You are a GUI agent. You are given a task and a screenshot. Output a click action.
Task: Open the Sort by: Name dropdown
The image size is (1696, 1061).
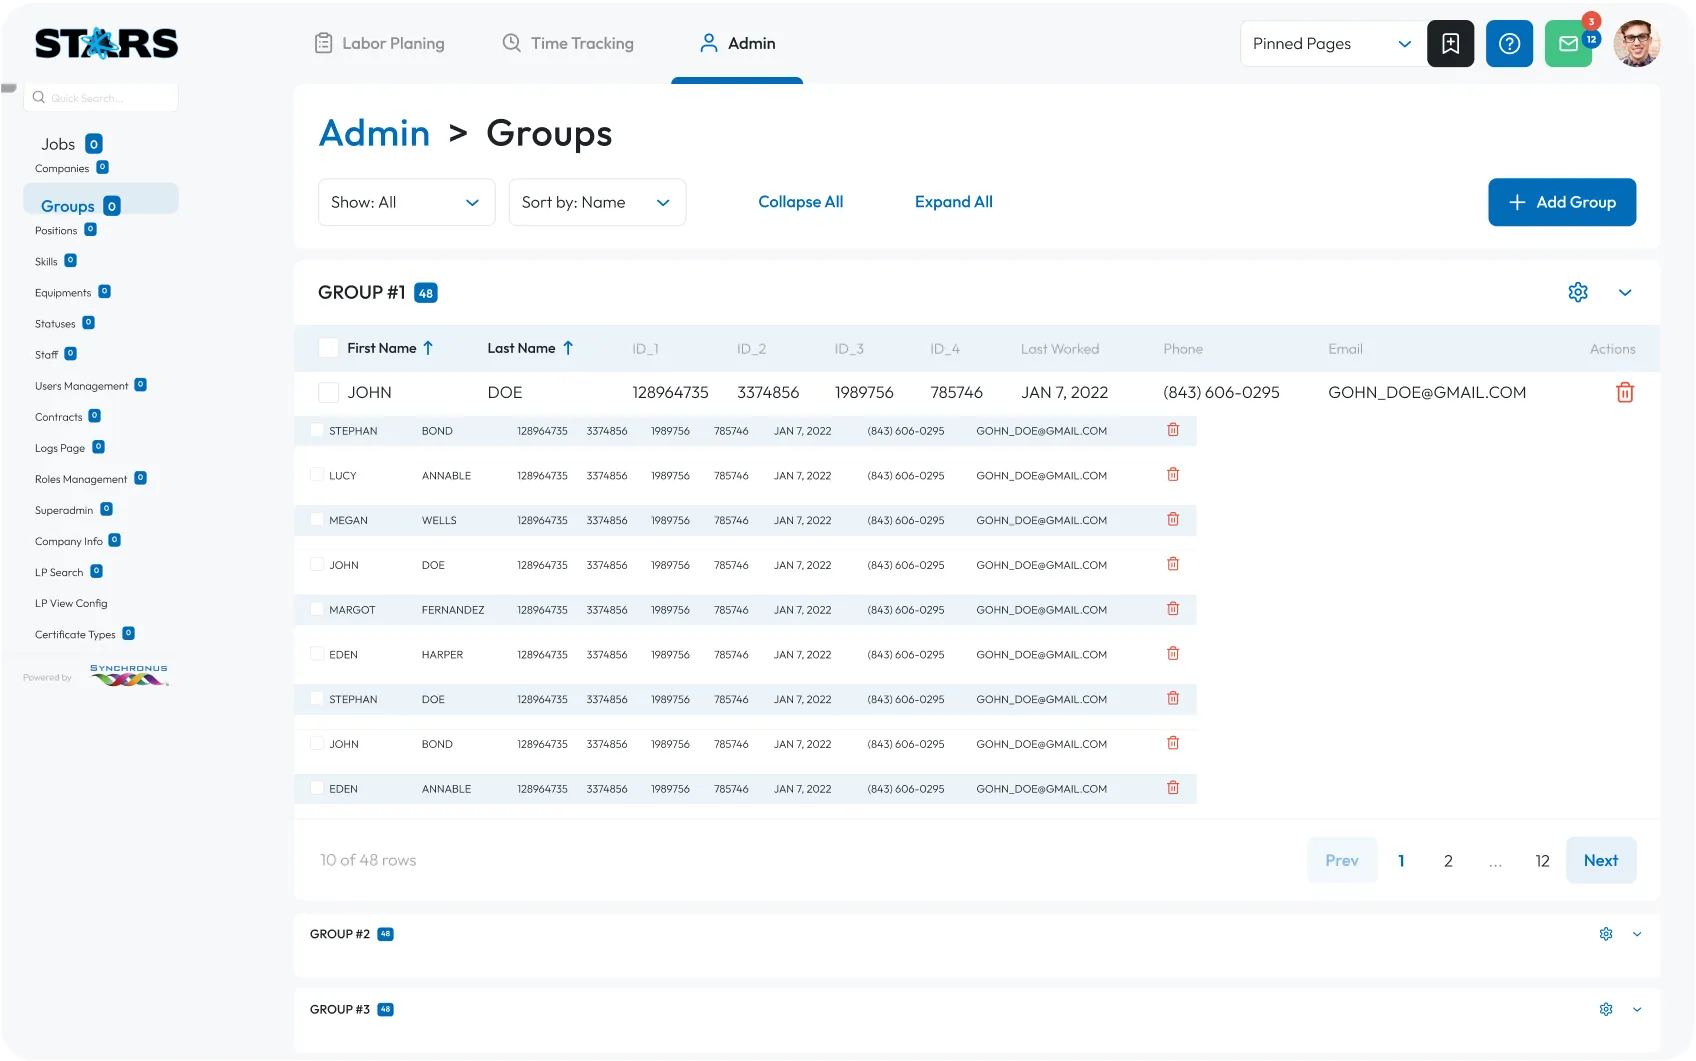tap(597, 202)
